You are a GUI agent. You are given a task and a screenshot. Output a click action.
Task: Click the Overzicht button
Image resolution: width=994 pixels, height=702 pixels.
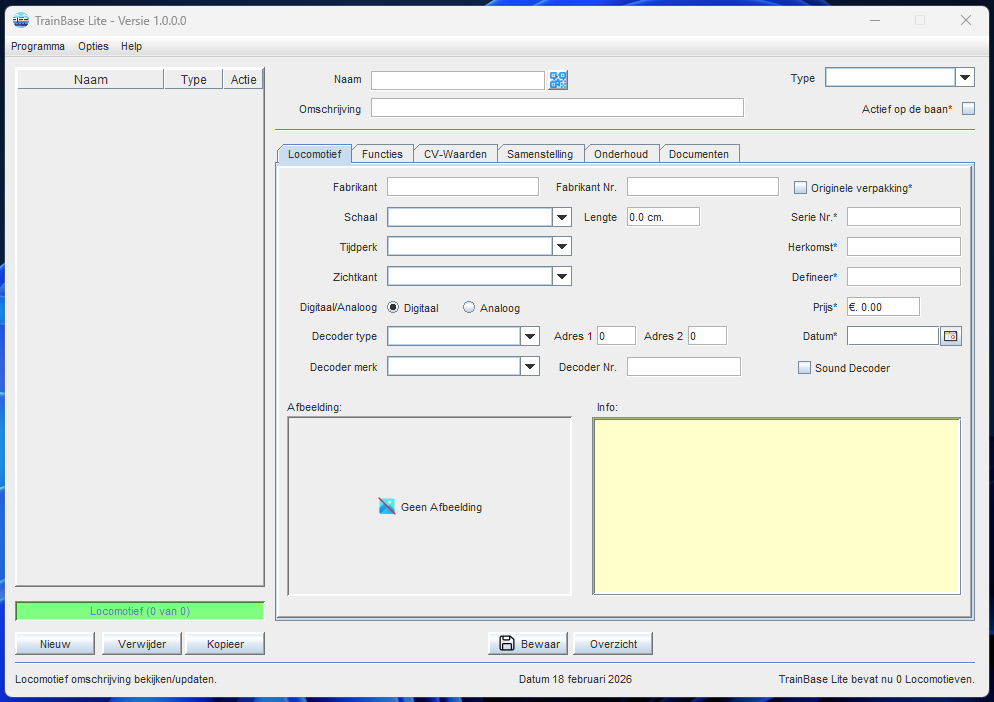pyautogui.click(x=613, y=644)
